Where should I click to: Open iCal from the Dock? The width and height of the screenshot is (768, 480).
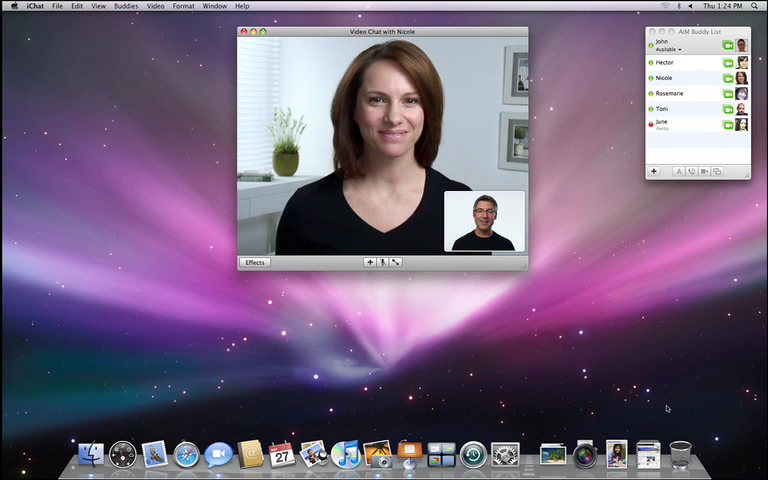click(x=282, y=455)
